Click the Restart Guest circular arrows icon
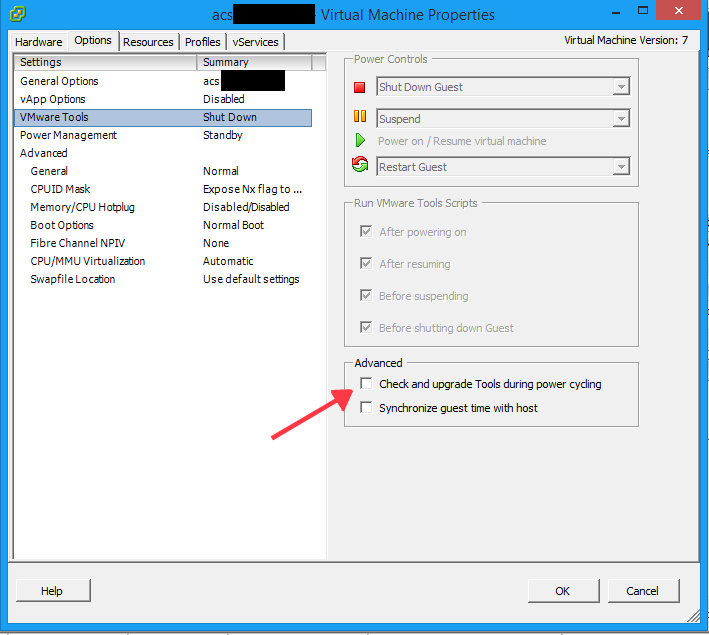The width and height of the screenshot is (709, 635). tap(360, 164)
